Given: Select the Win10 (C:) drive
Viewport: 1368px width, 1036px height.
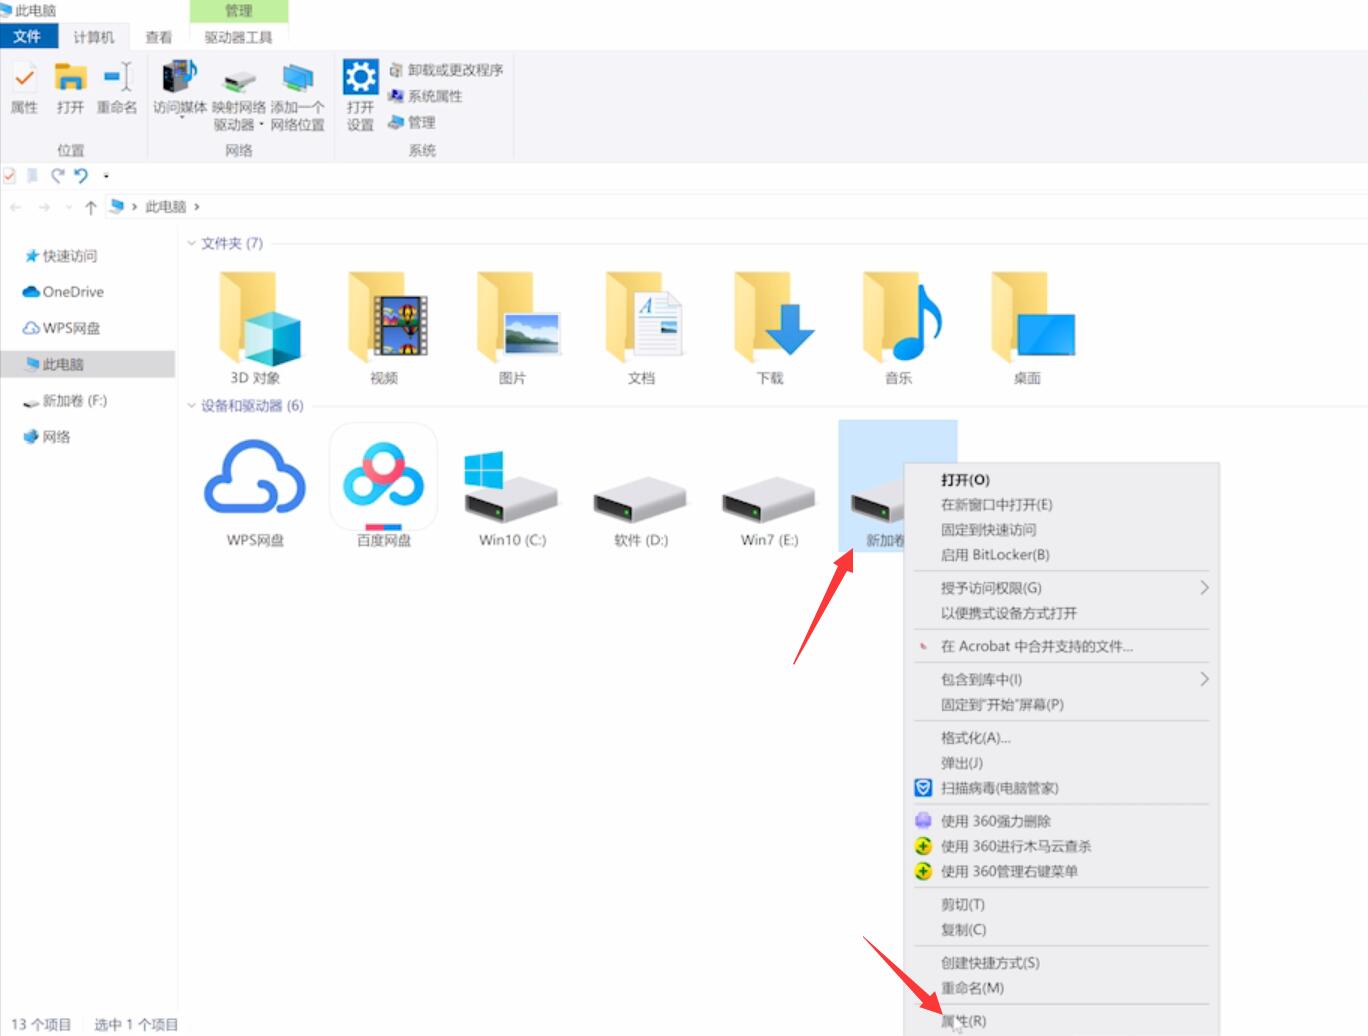Looking at the screenshot, I should pyautogui.click(x=512, y=497).
